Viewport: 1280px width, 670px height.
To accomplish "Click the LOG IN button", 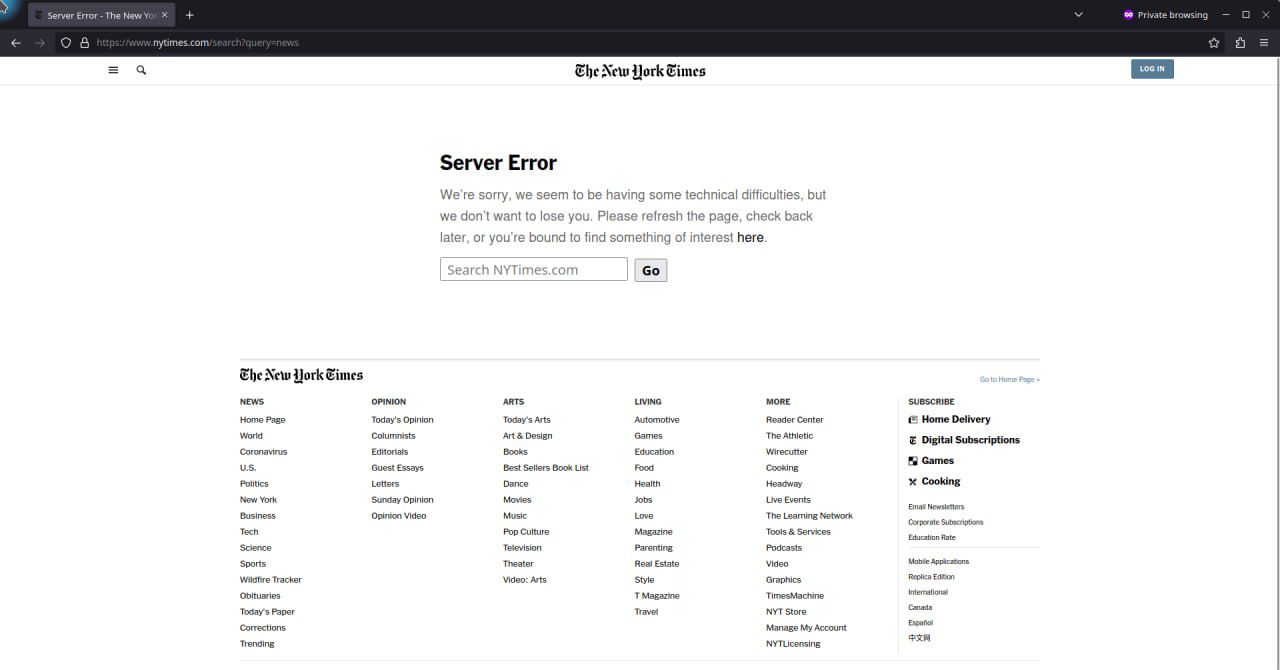I will click(1152, 69).
